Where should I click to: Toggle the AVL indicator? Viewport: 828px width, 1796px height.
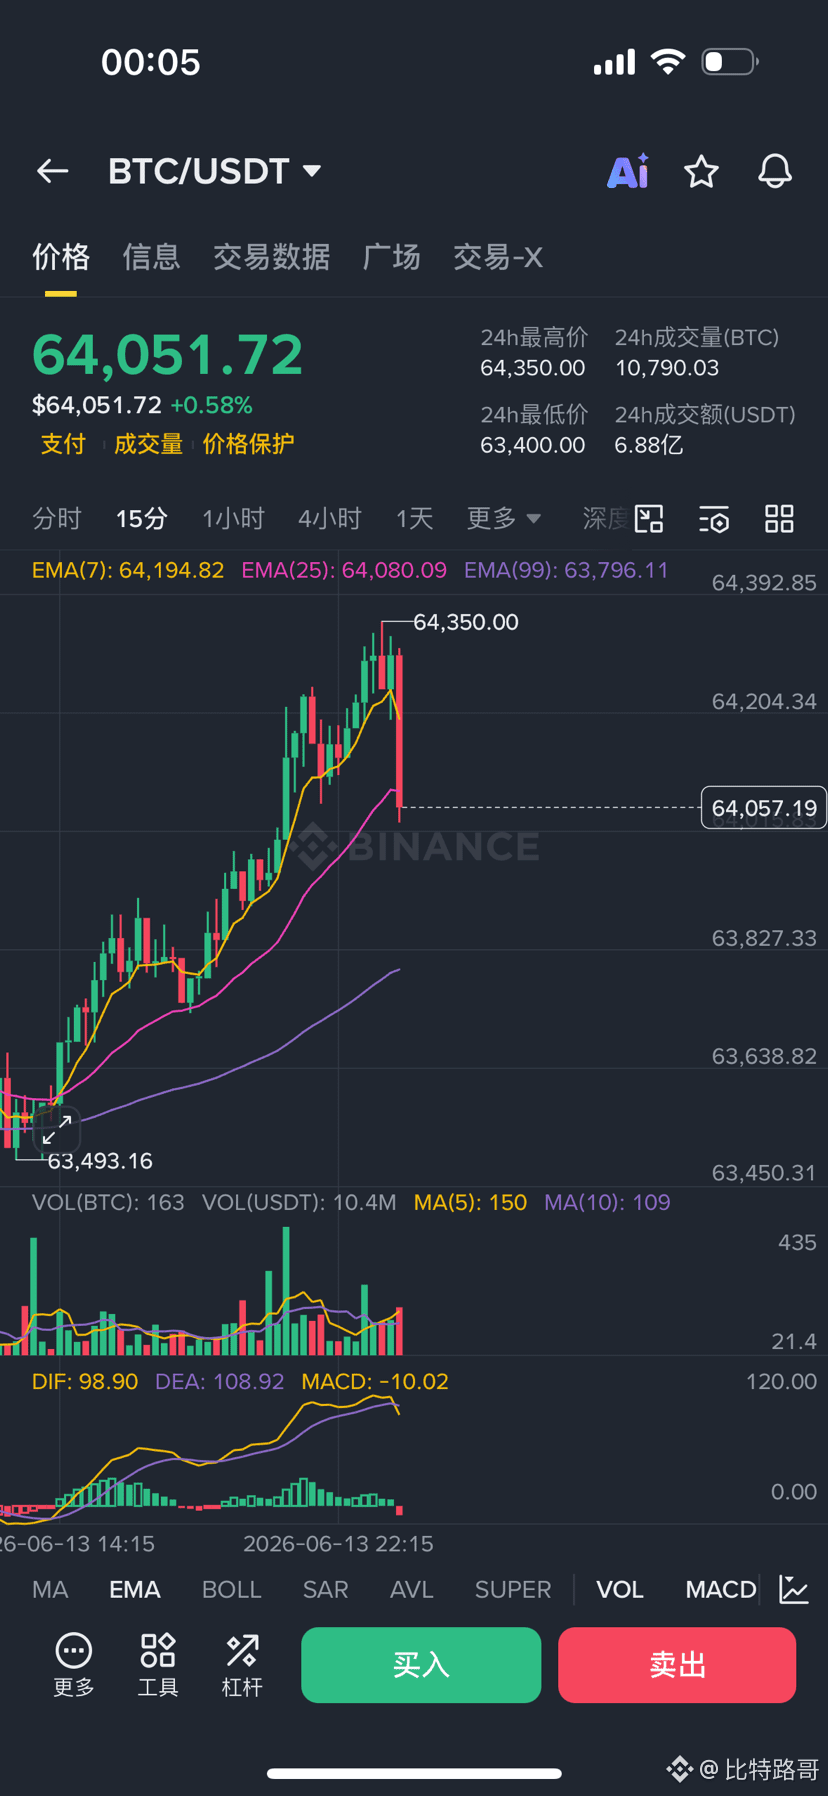[x=412, y=1589]
